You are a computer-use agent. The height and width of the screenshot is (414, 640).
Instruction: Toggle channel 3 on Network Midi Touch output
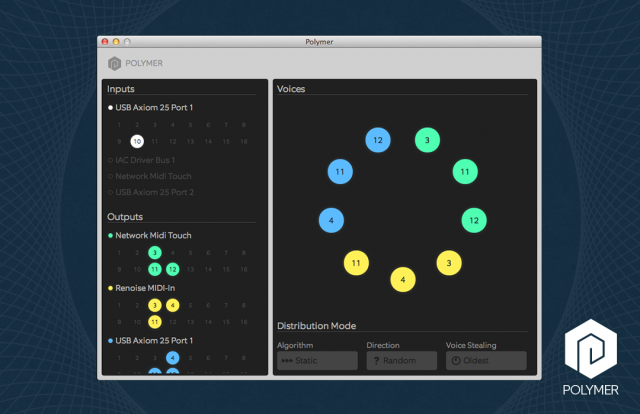[155, 253]
